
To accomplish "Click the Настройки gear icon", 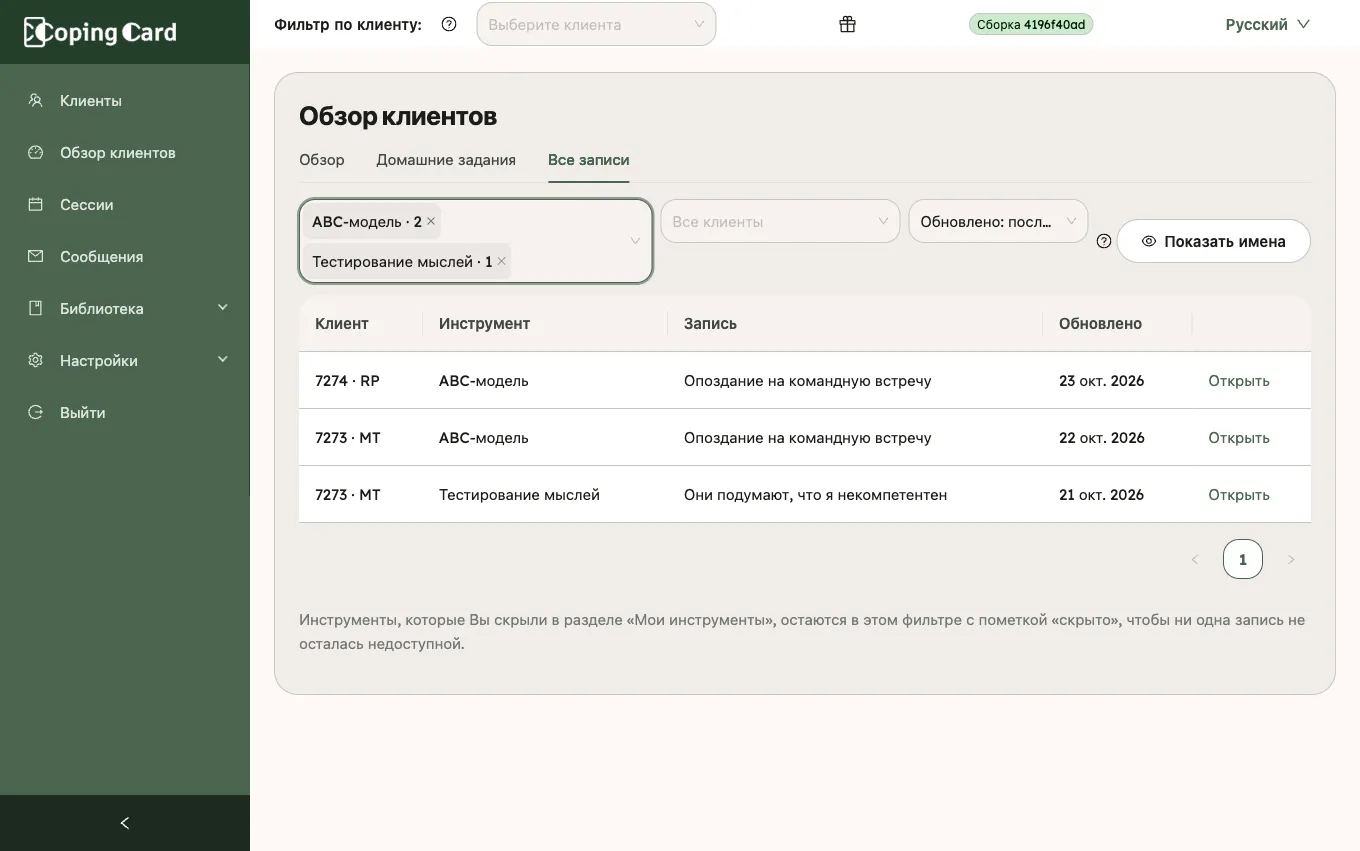I will (36, 360).
